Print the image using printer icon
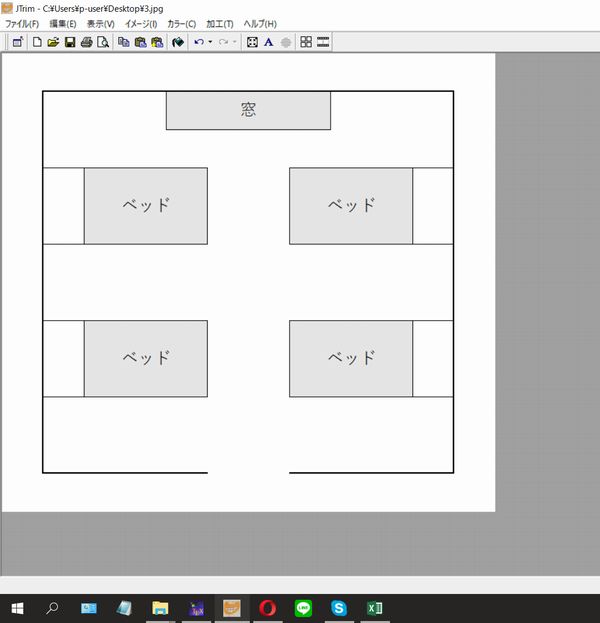The image size is (600, 623). click(x=87, y=42)
